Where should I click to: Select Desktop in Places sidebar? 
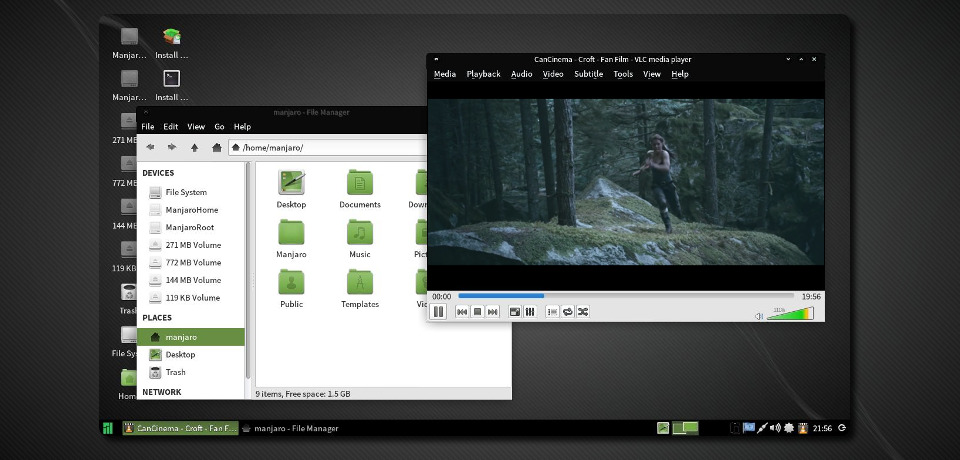tap(190, 355)
